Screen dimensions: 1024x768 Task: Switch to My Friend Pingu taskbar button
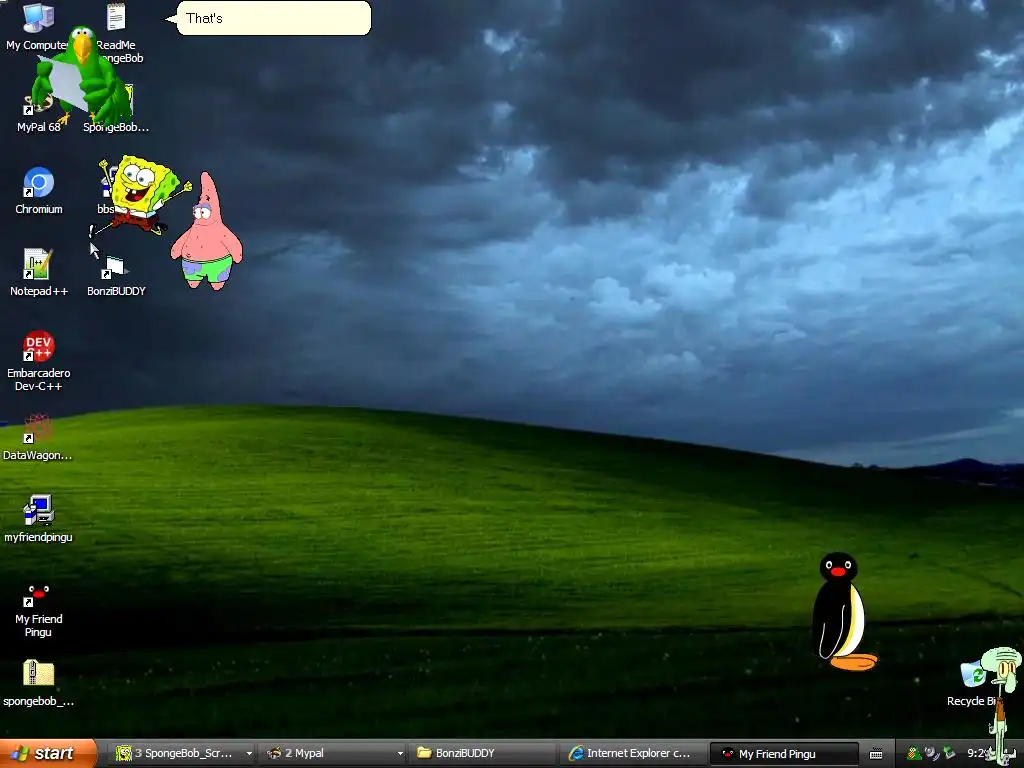coord(784,754)
